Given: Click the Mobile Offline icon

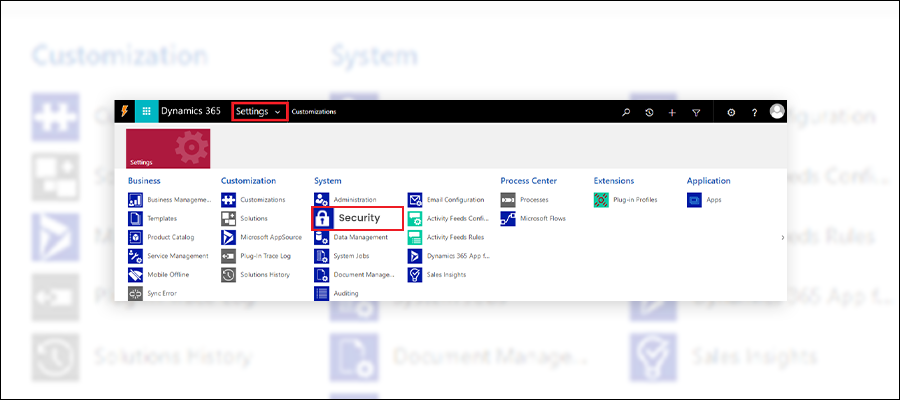Looking at the screenshot, I should click(135, 275).
